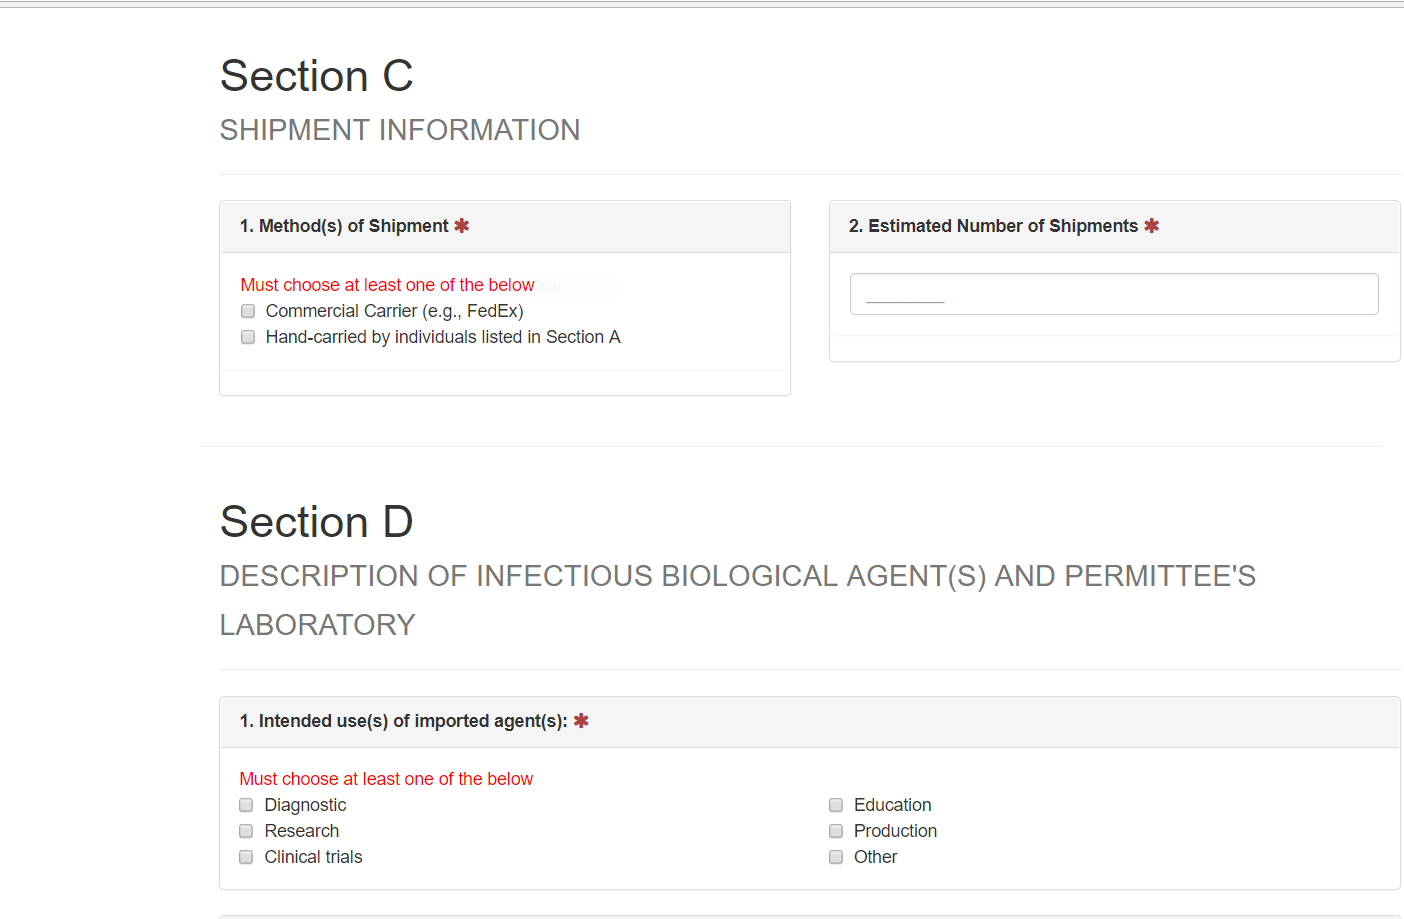Click the Estimated Number of Shipments input field
Image resolution: width=1404 pixels, height=919 pixels.
click(1113, 294)
